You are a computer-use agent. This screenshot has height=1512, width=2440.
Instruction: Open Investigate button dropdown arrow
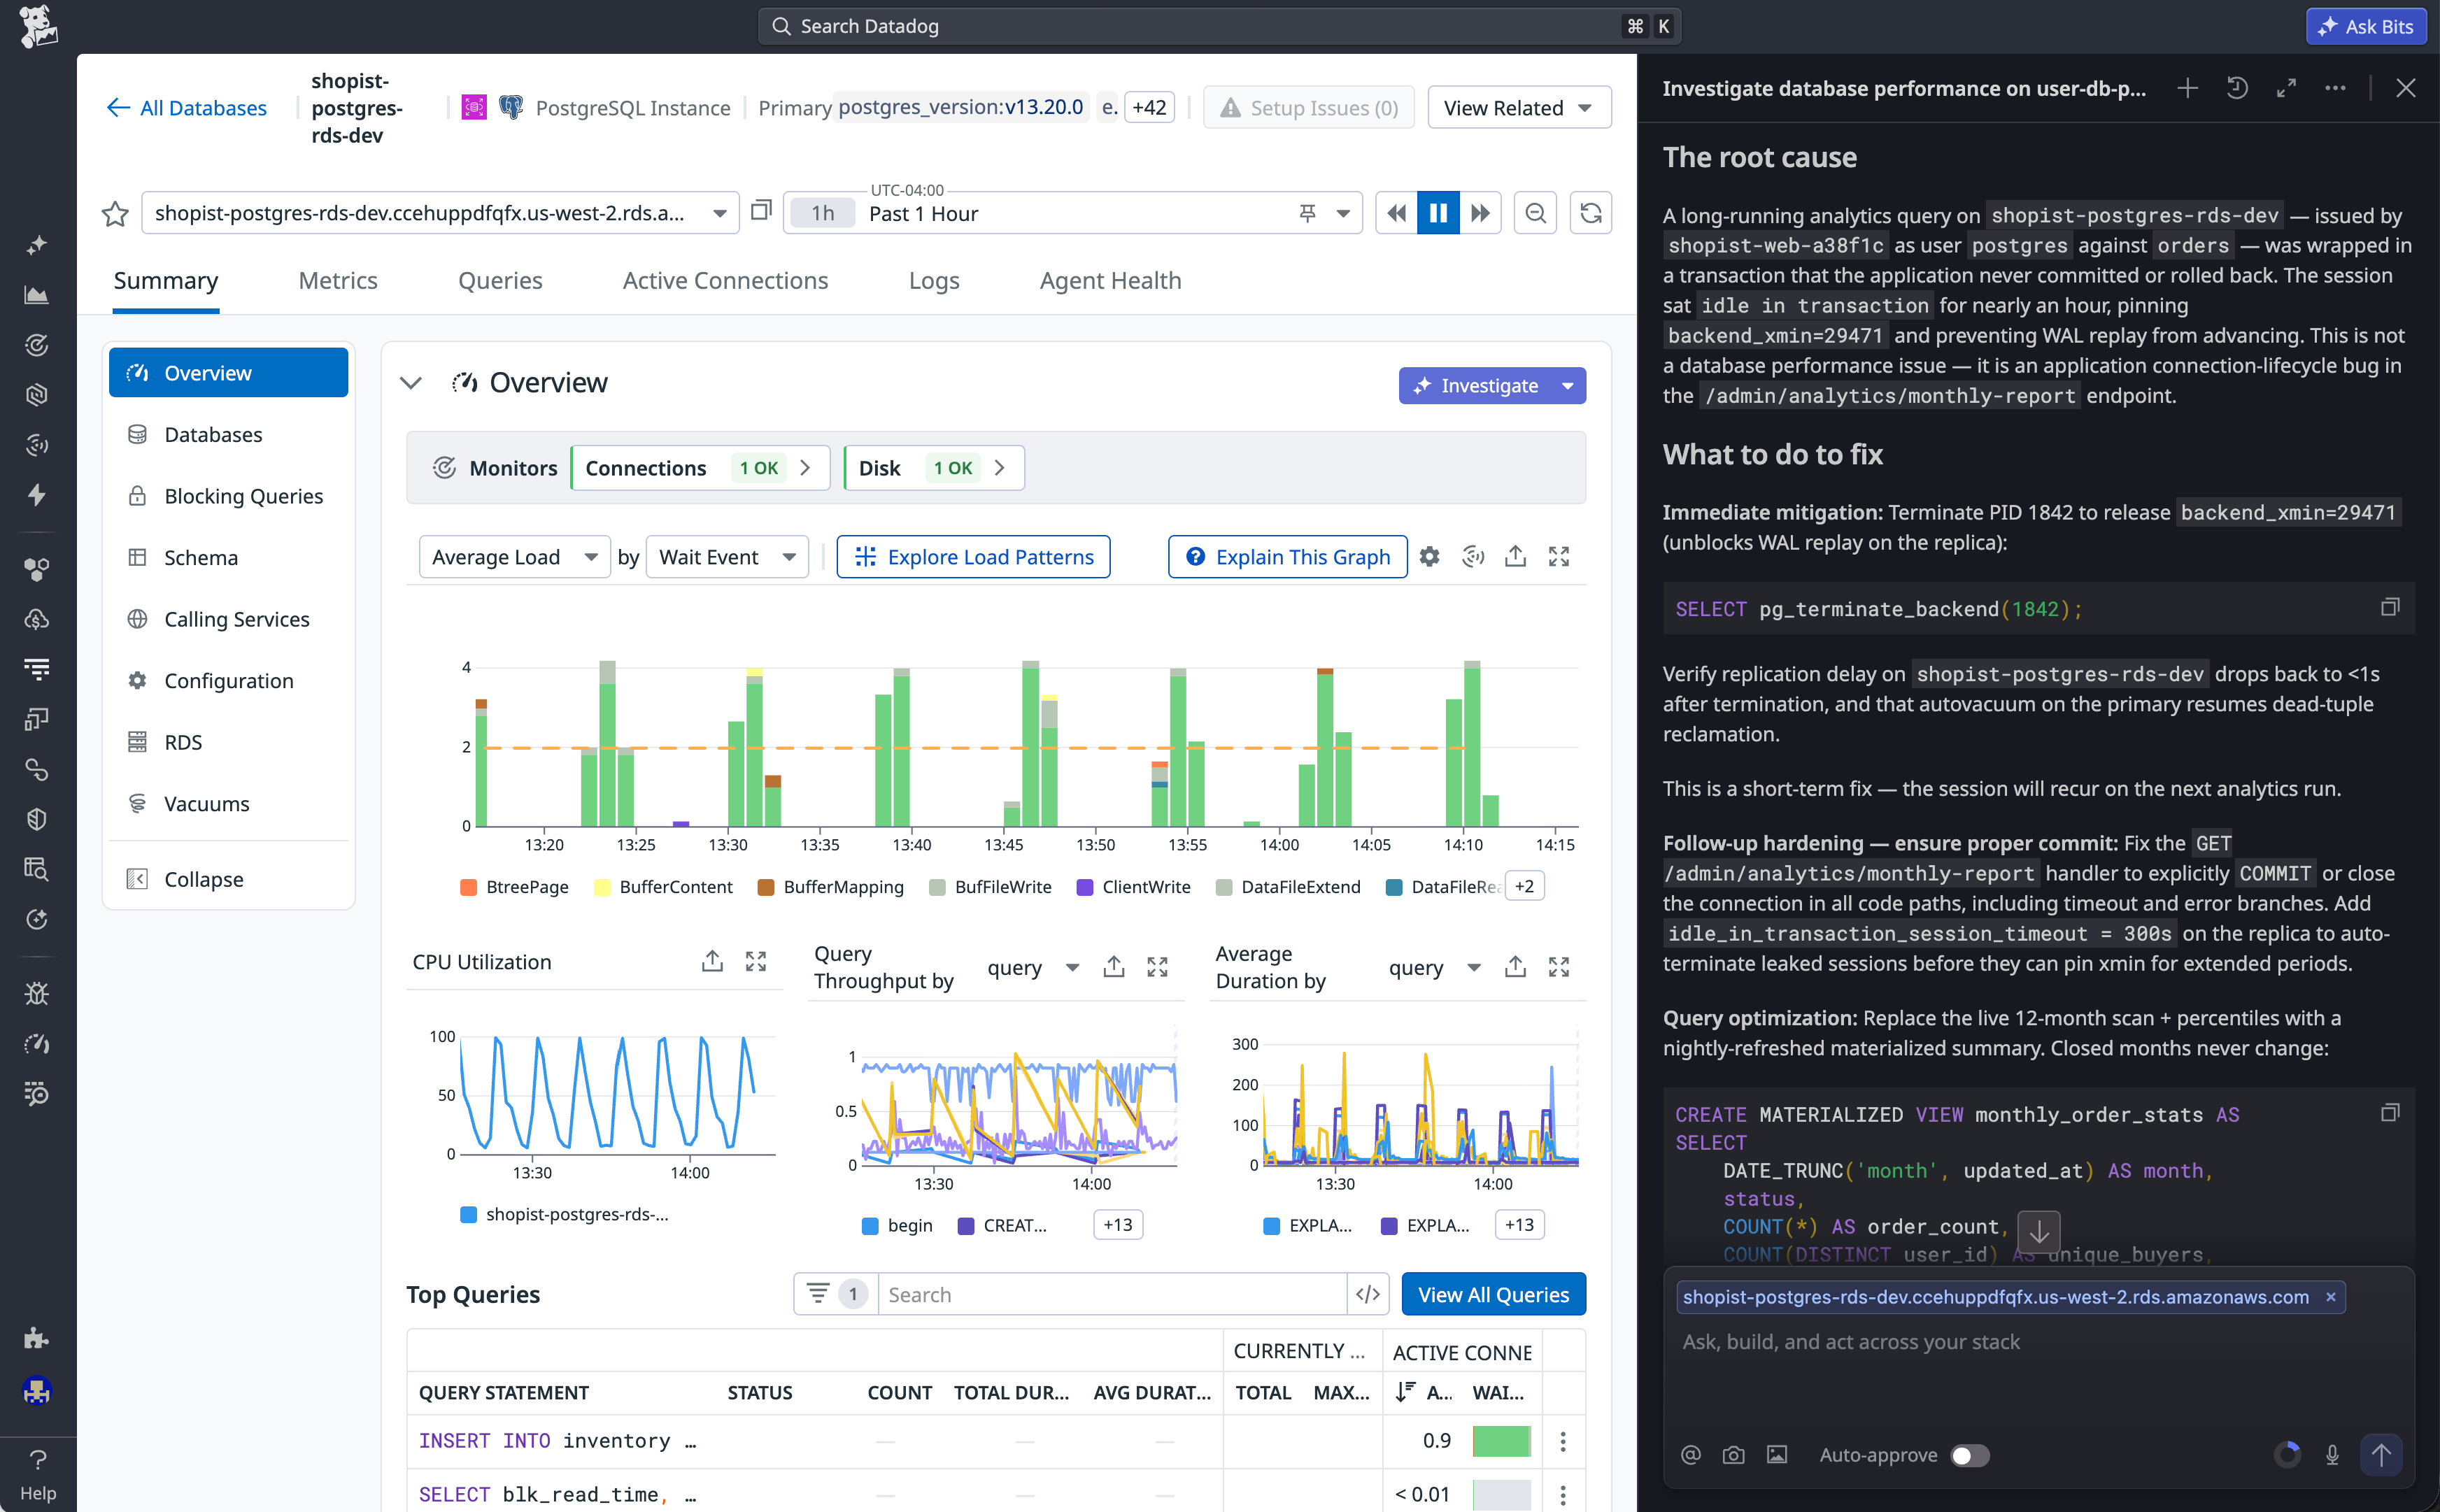tap(1567, 386)
